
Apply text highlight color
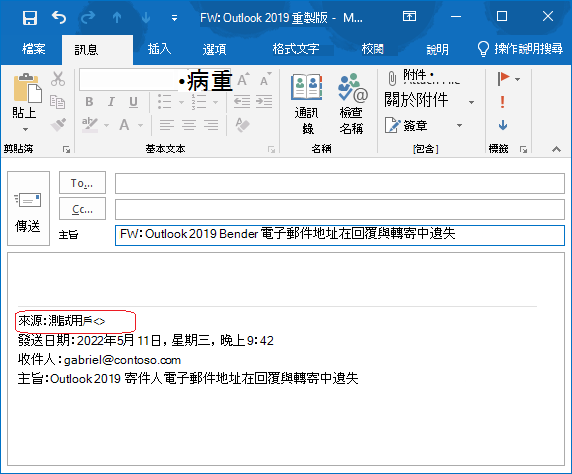point(90,125)
